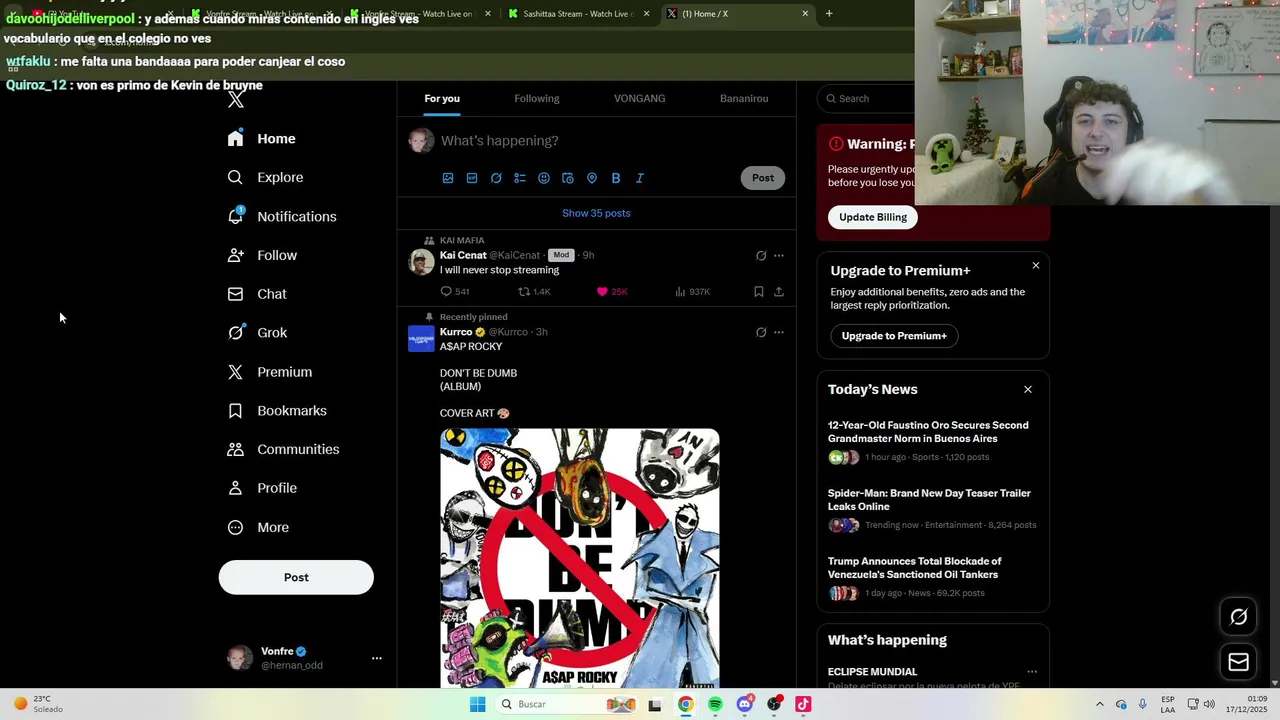The image size is (1280, 720).
Task: Click Grok icon on Kai Cenat's post
Action: [761, 256]
